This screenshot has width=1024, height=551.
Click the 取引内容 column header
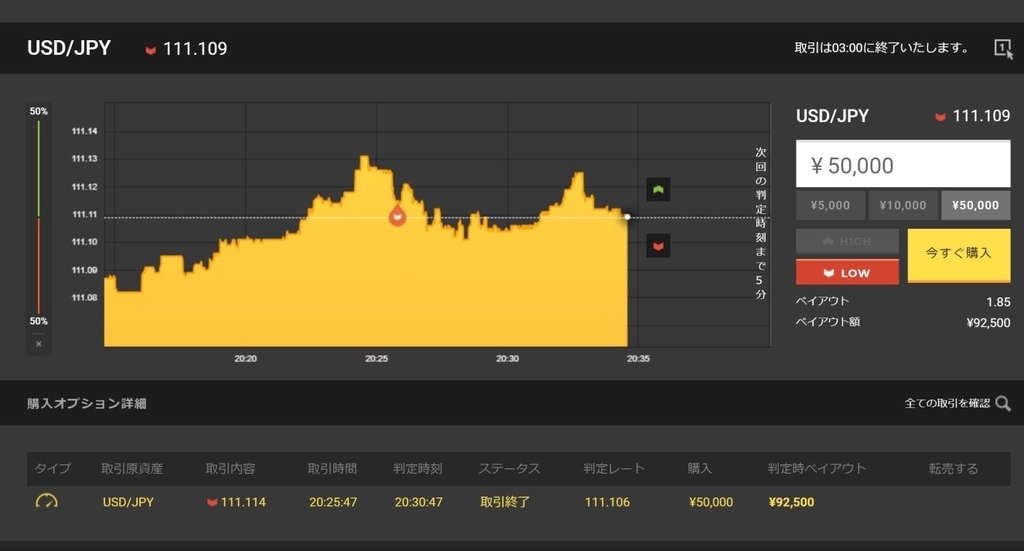[231, 468]
